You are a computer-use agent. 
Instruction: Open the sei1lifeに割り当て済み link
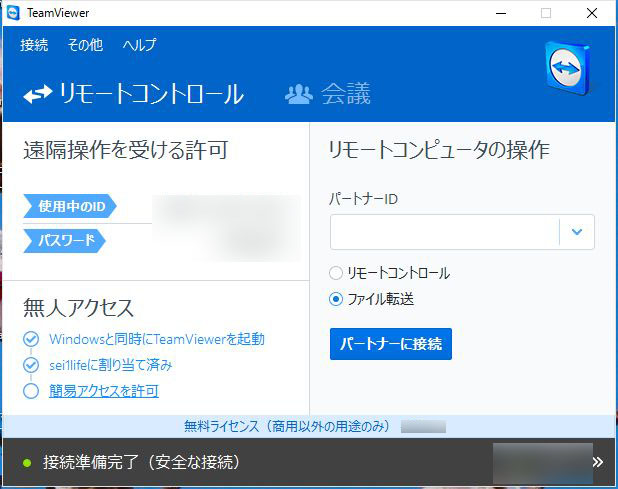tap(111, 365)
